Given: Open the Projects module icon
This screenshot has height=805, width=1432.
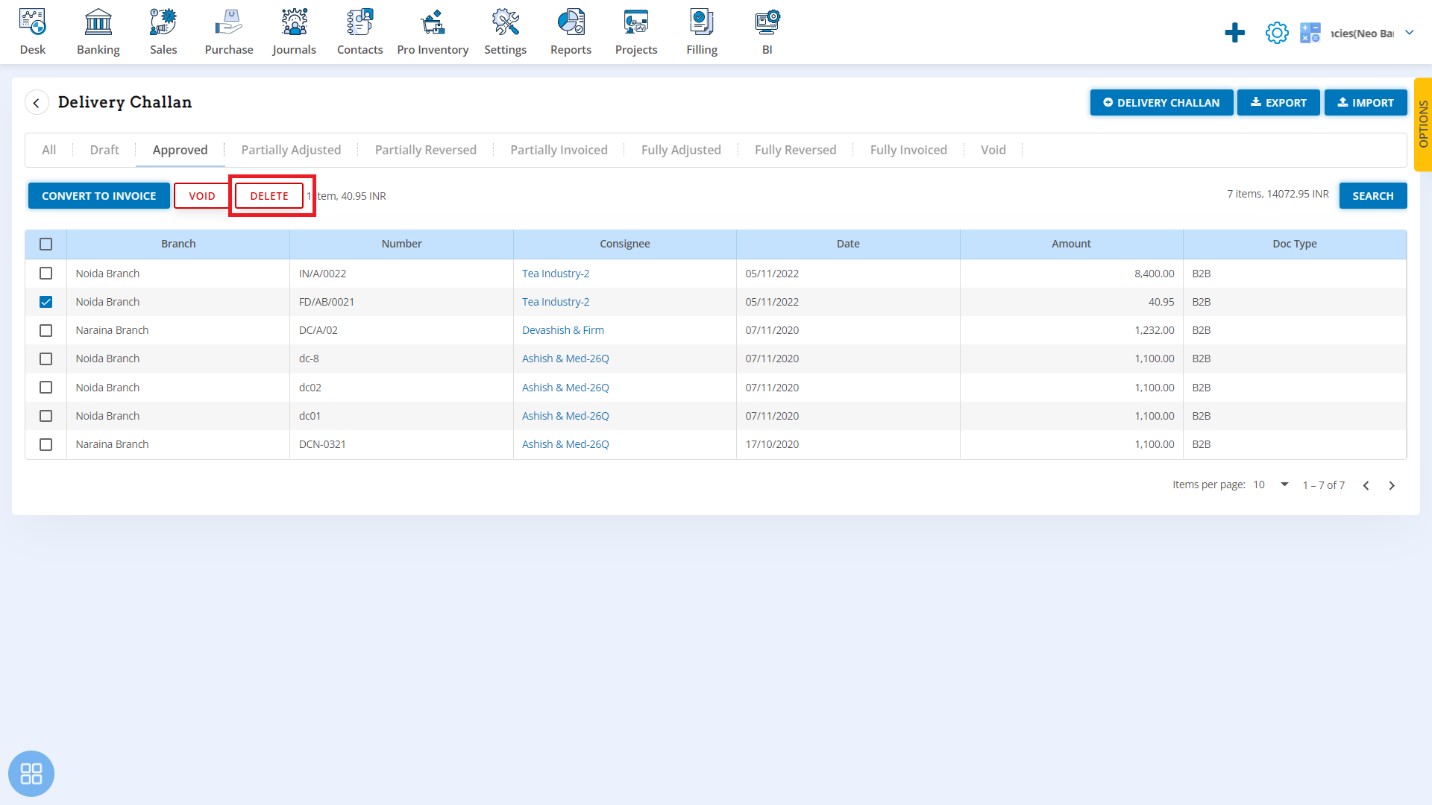Looking at the screenshot, I should [x=636, y=21].
